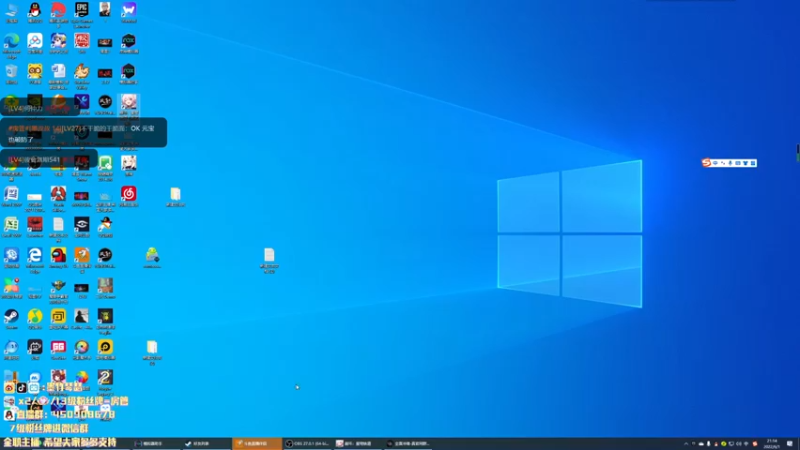Select the blue round smiley face icon
Image resolution: width=800 pixels, height=450 pixels.
click(11, 349)
